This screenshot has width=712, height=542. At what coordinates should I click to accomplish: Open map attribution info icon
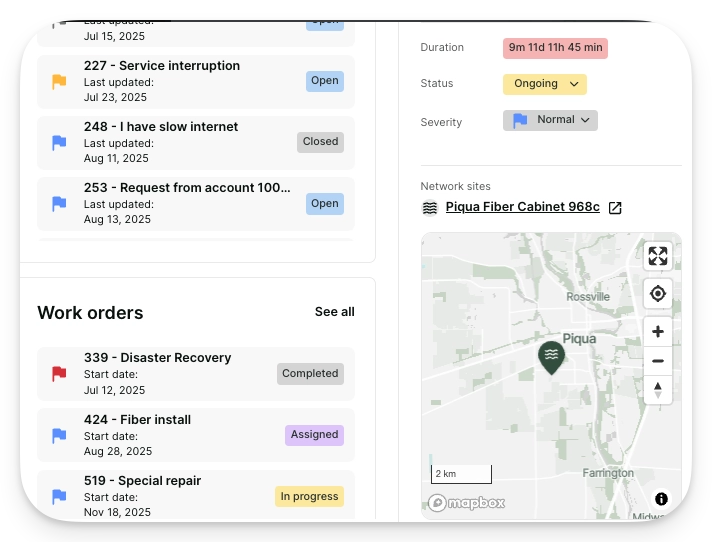[661, 499]
